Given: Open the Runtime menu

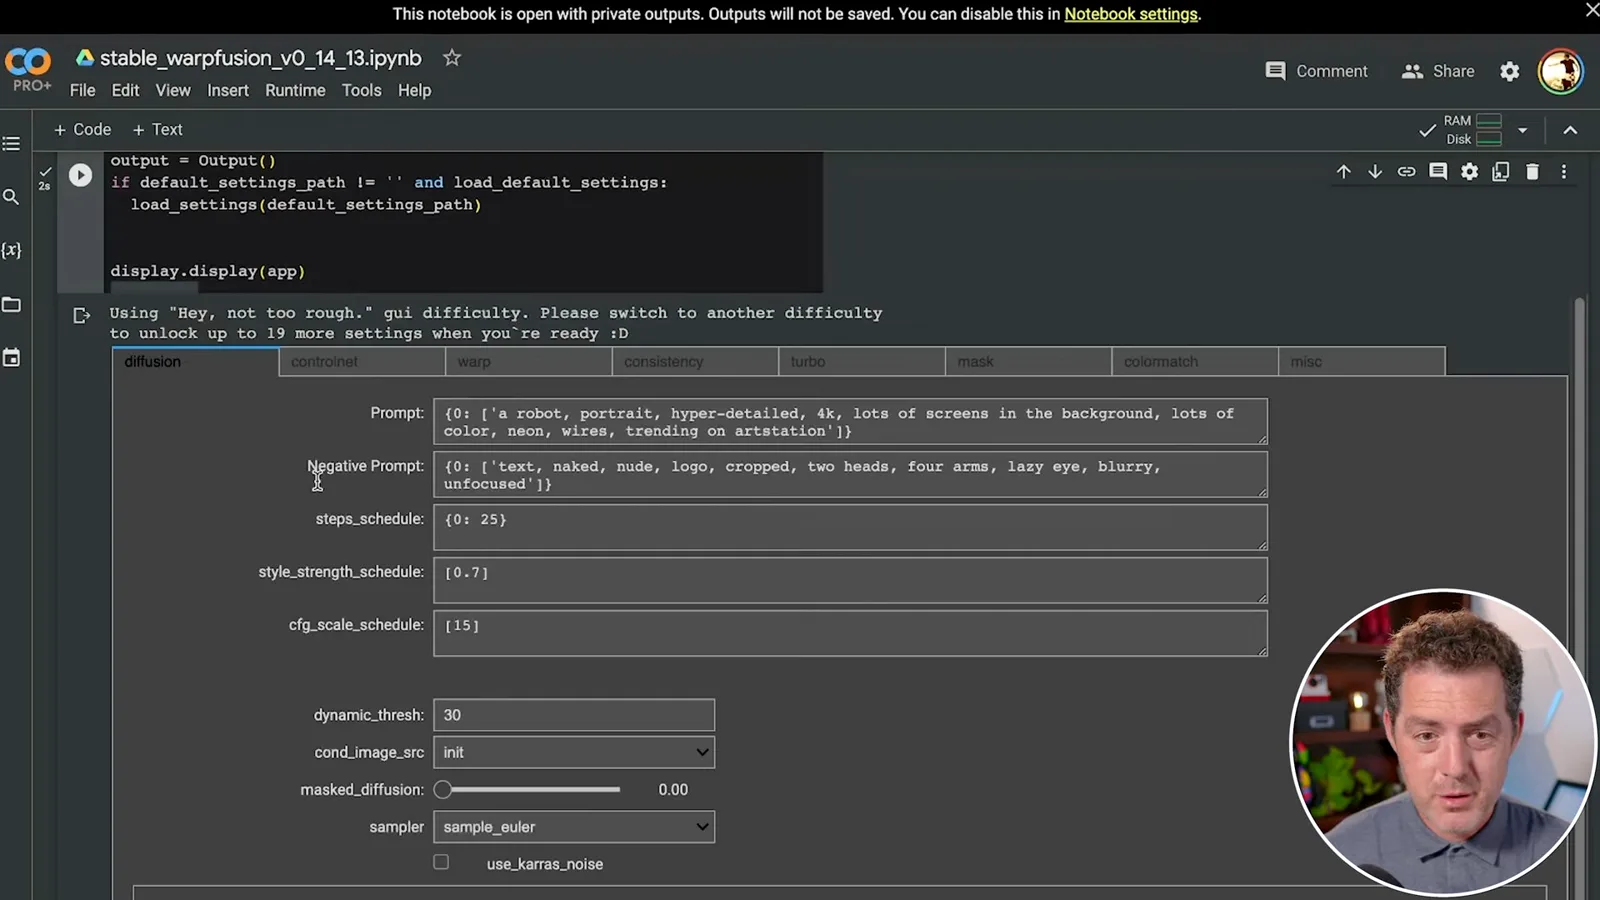Looking at the screenshot, I should [x=295, y=90].
